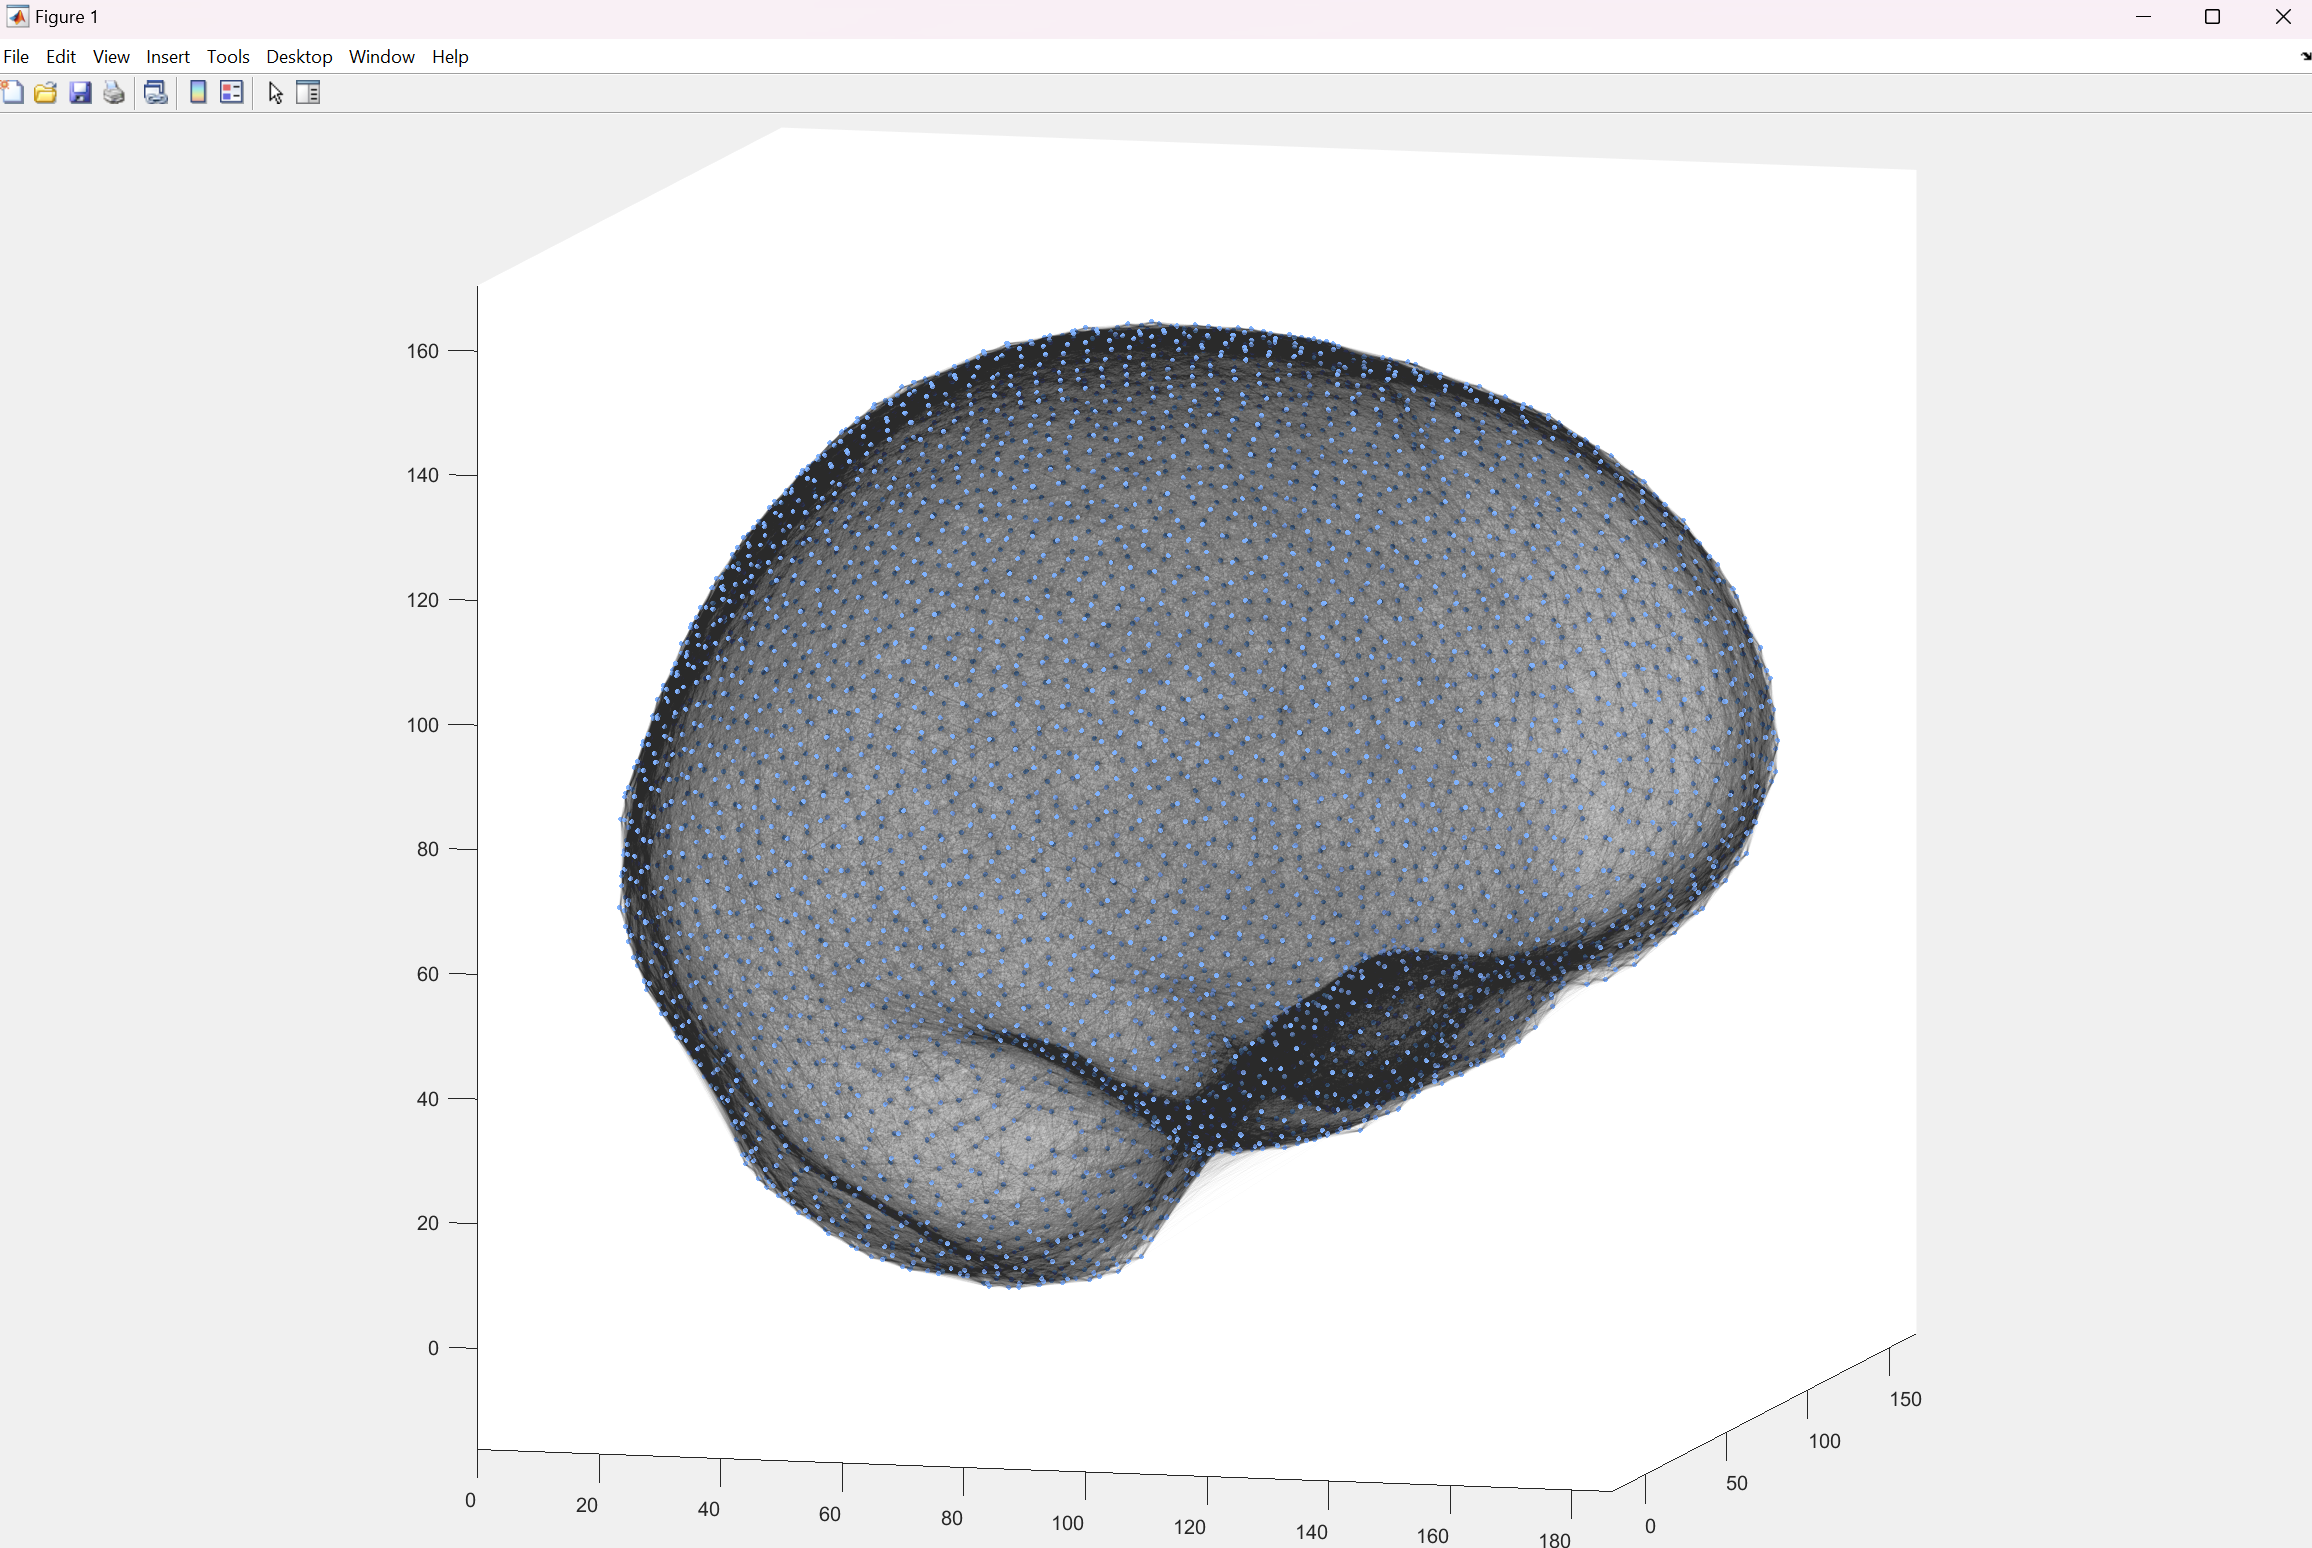
Task: Toggle the Edit Plot arrow tool
Action: 276,93
